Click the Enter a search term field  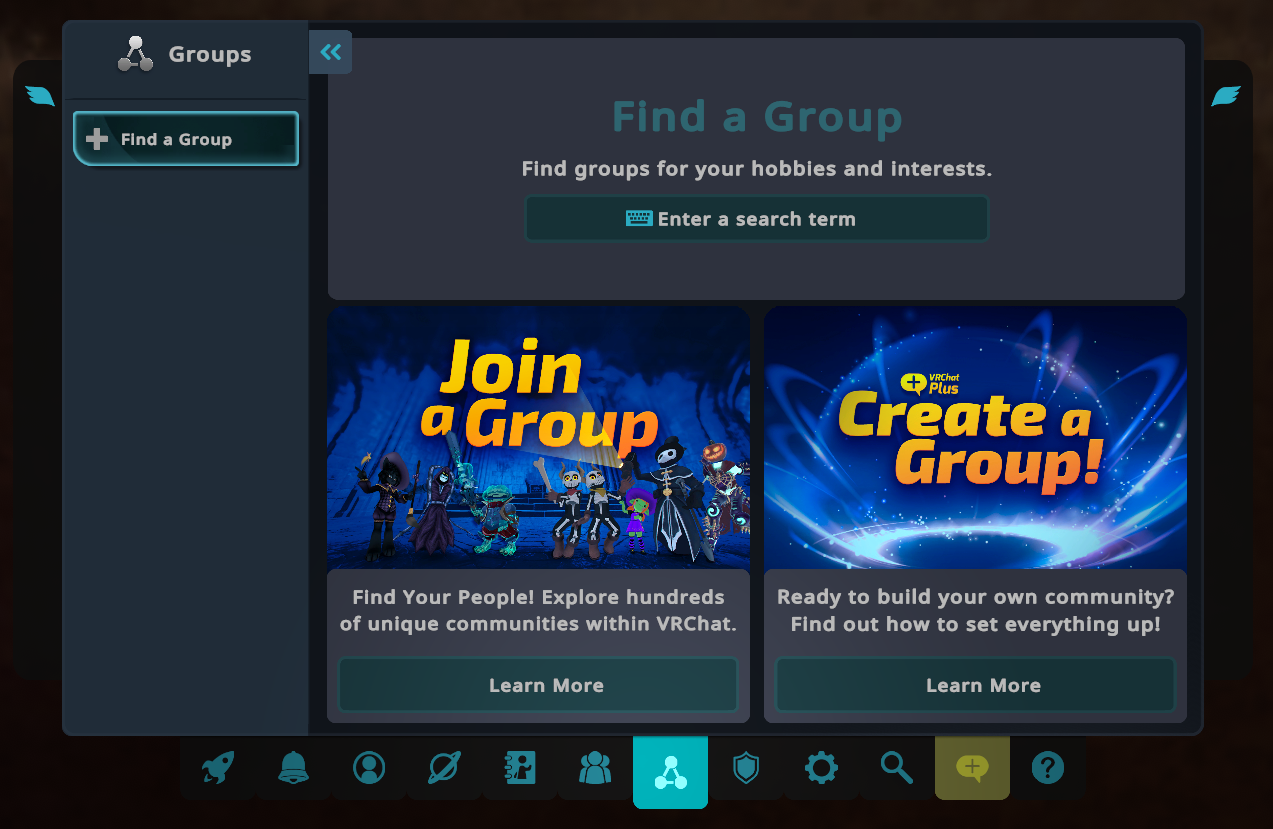click(757, 219)
